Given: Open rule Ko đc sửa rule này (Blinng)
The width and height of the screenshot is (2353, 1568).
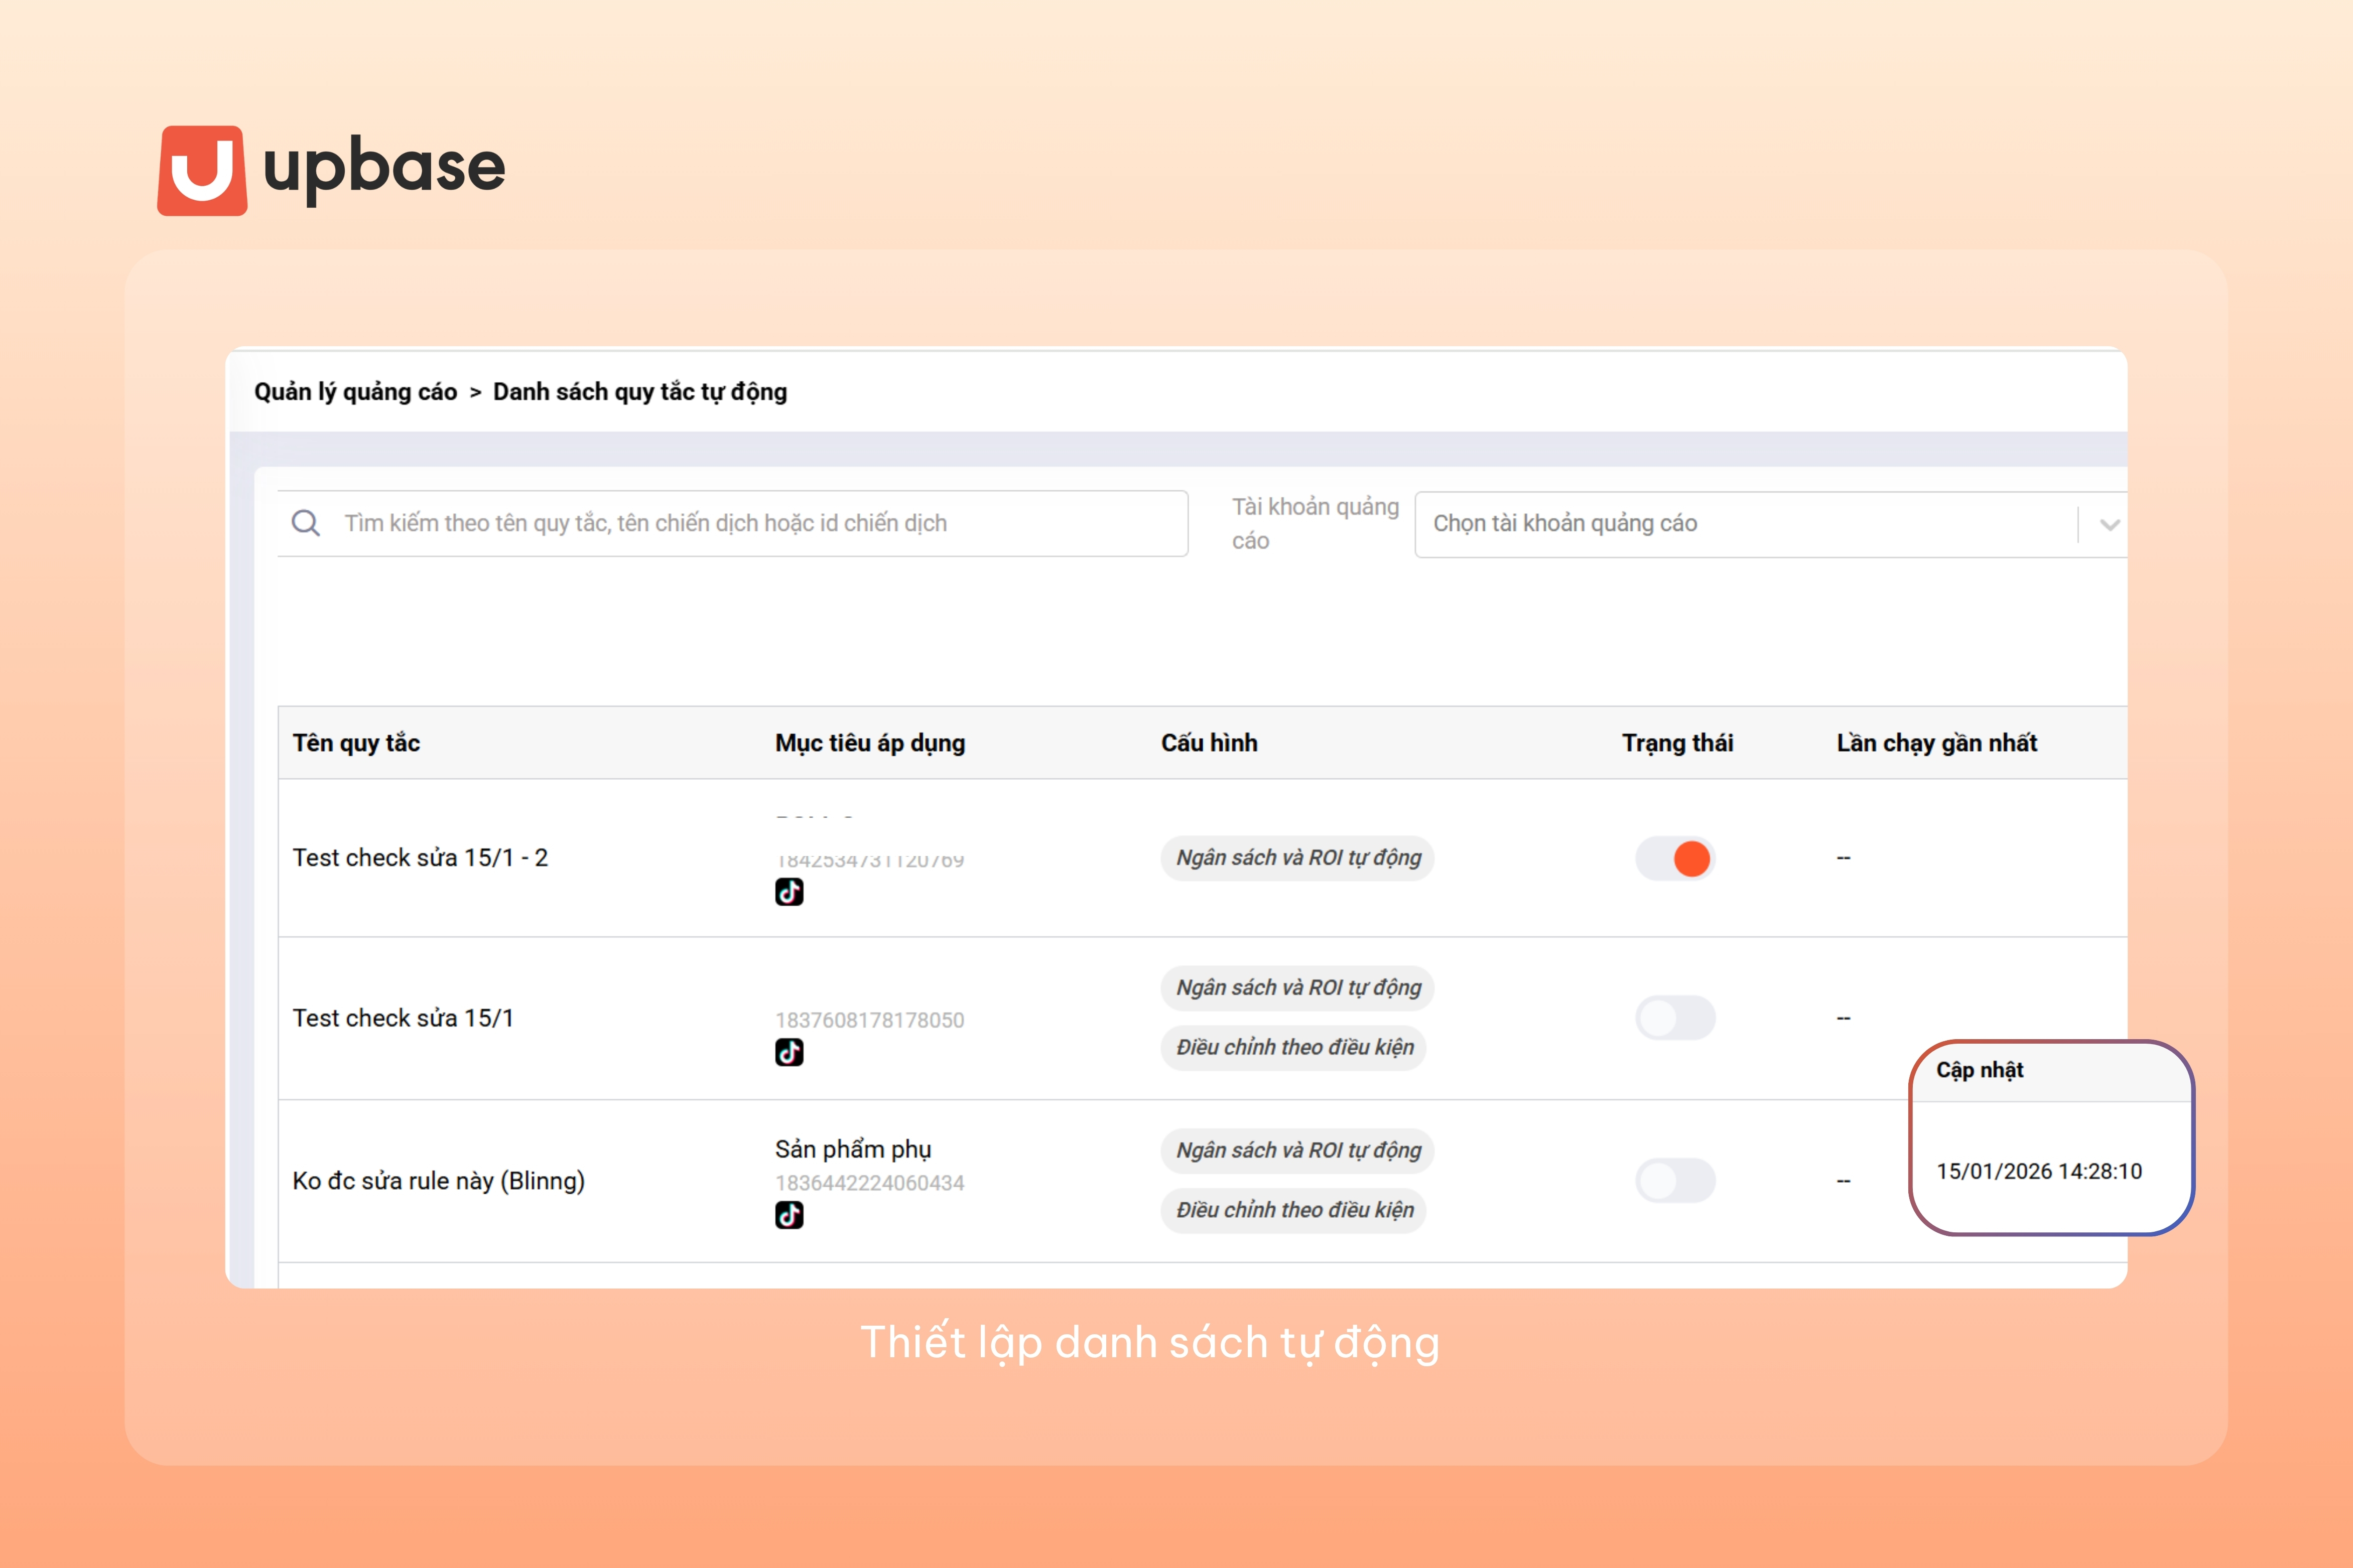Looking at the screenshot, I should click(x=438, y=1181).
